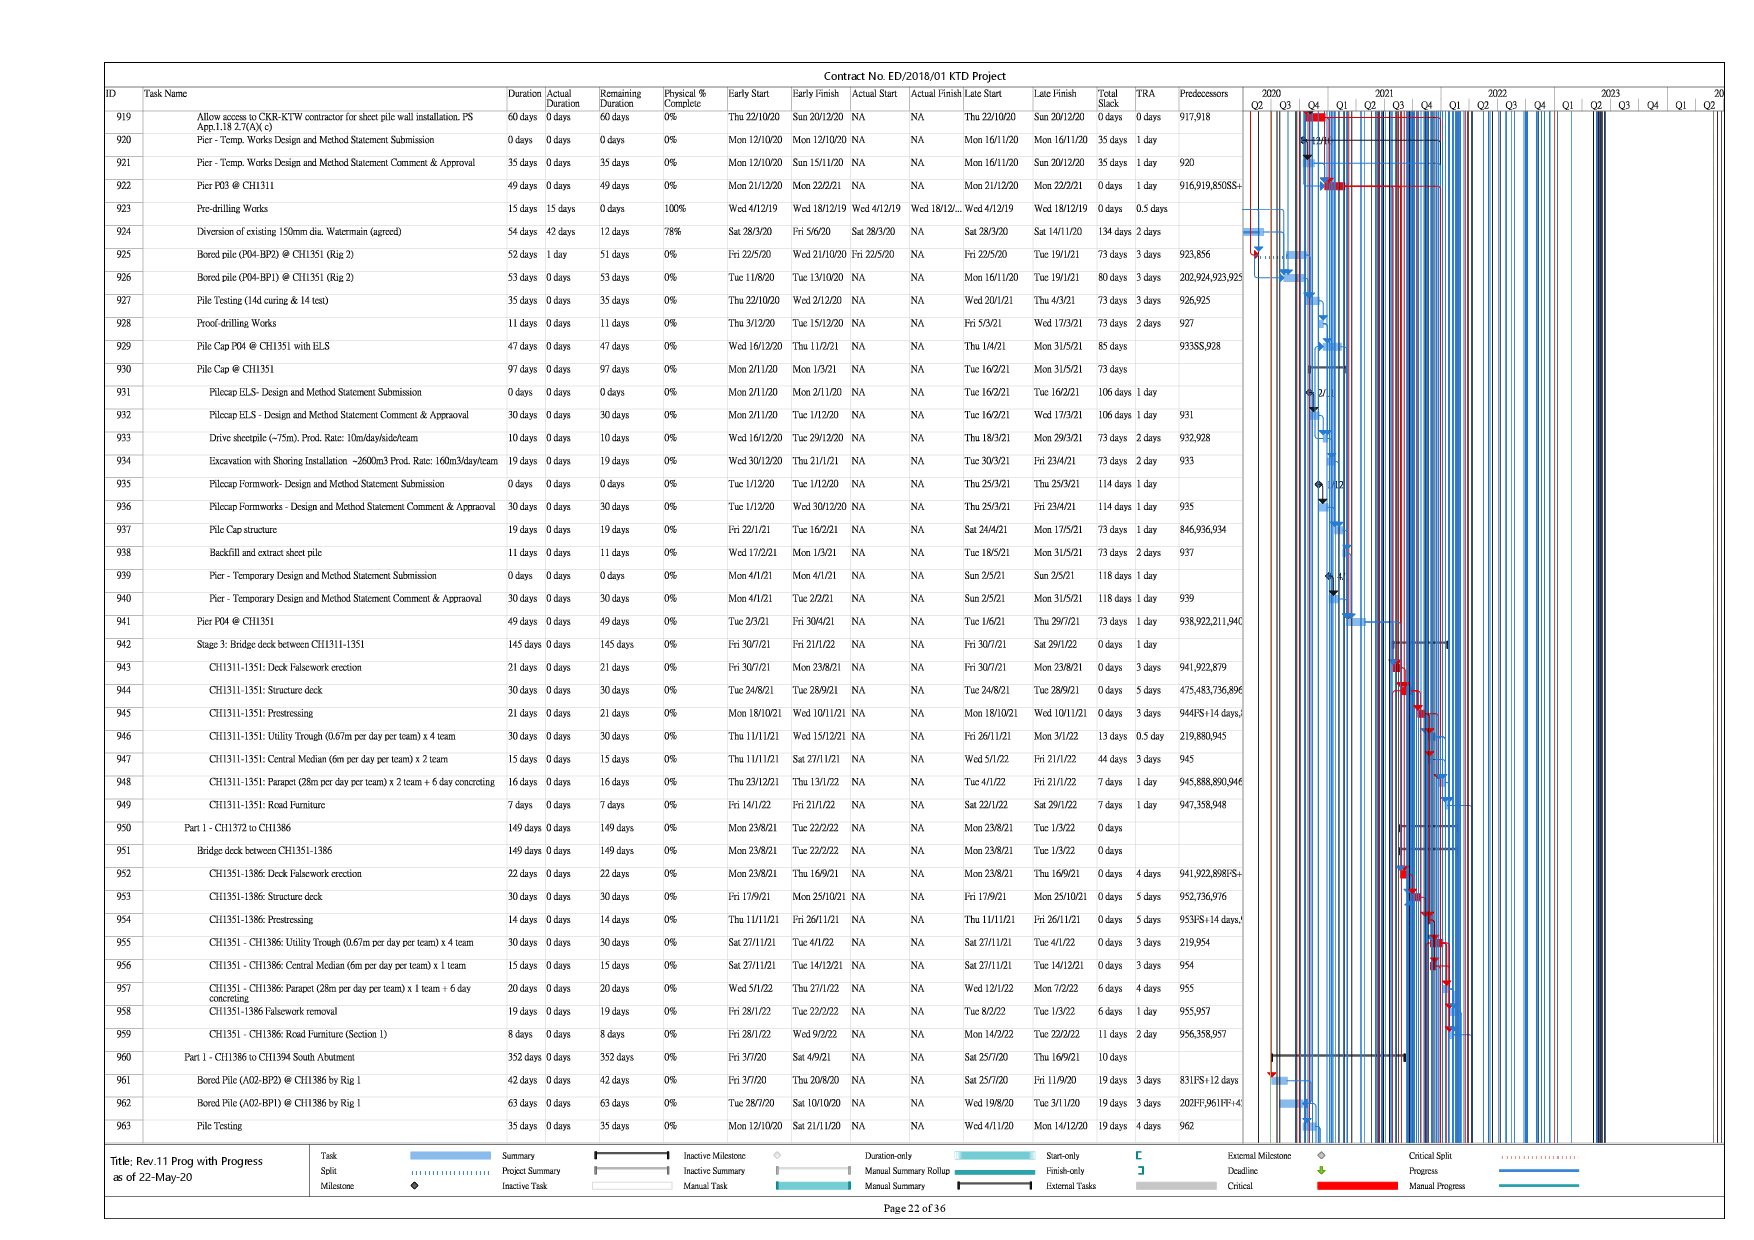
Task: Click the red Critical bar swatch
Action: [1357, 1186]
